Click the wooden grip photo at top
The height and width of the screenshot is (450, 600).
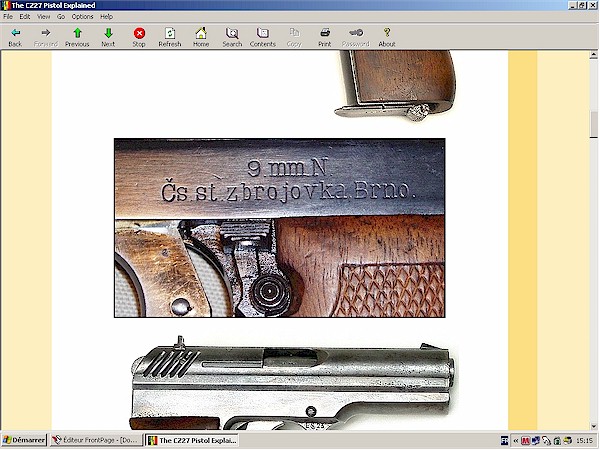[396, 86]
